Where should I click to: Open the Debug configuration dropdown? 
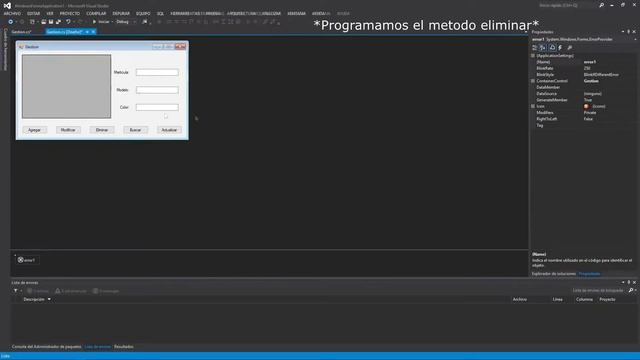click(x=125, y=22)
